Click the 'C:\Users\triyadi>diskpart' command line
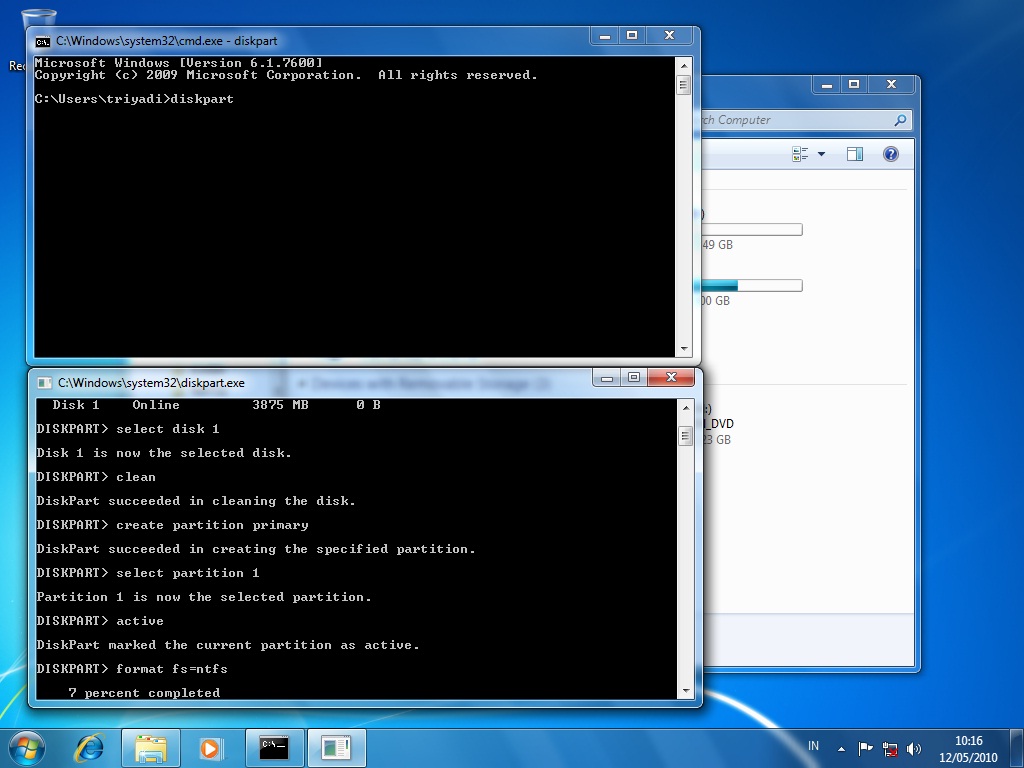This screenshot has width=1024, height=768. (x=134, y=99)
